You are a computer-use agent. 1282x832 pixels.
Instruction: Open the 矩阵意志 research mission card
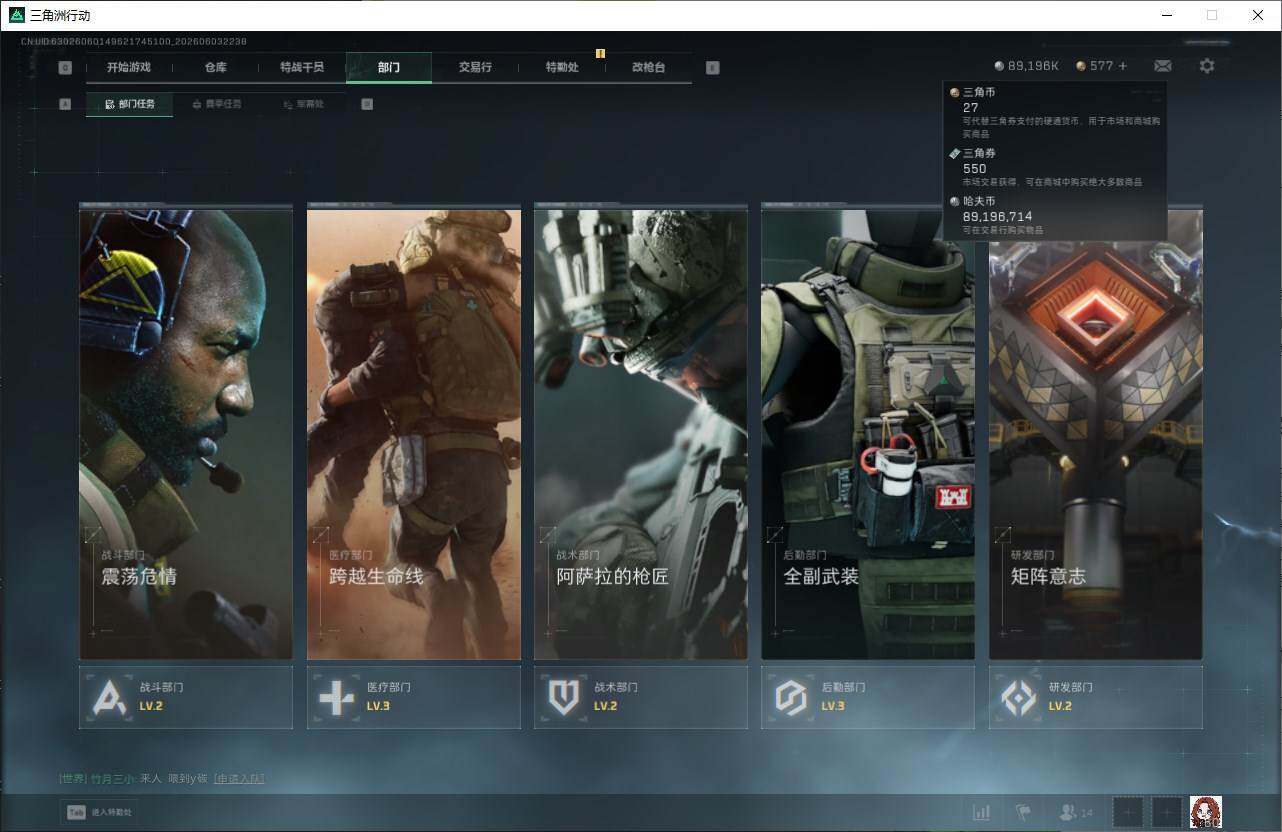[1096, 433]
